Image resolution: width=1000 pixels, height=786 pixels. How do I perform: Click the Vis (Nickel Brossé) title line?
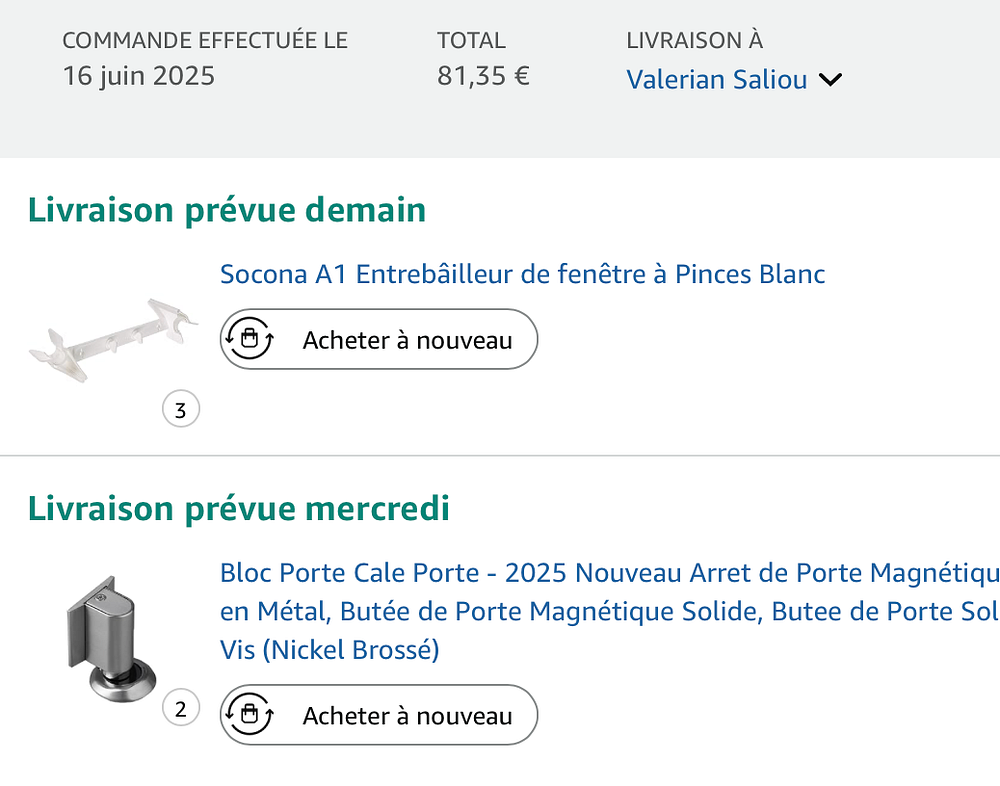click(x=329, y=650)
